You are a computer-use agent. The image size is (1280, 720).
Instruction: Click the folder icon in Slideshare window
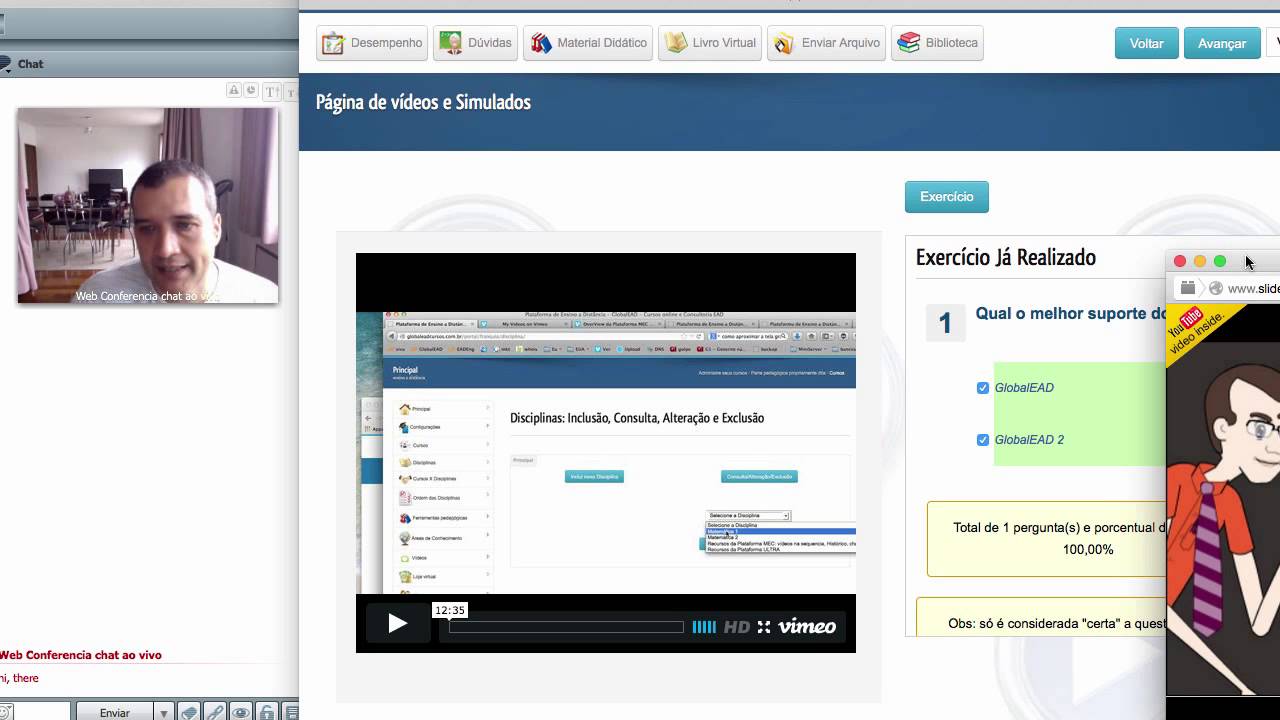click(1188, 288)
